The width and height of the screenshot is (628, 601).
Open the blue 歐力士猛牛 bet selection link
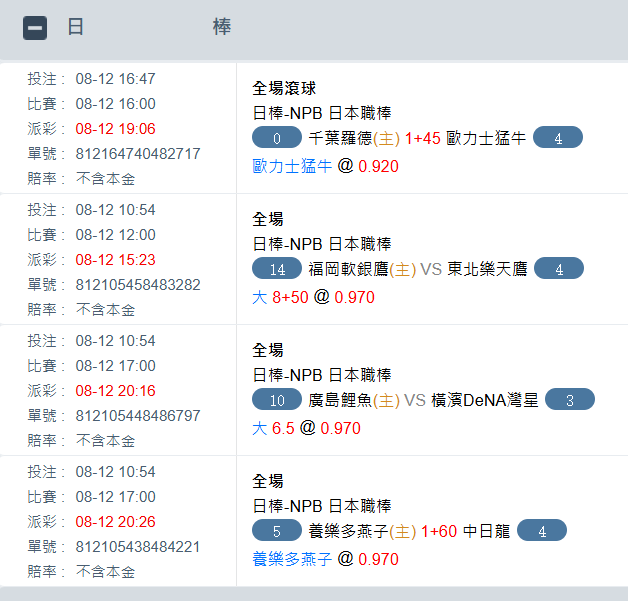292,166
